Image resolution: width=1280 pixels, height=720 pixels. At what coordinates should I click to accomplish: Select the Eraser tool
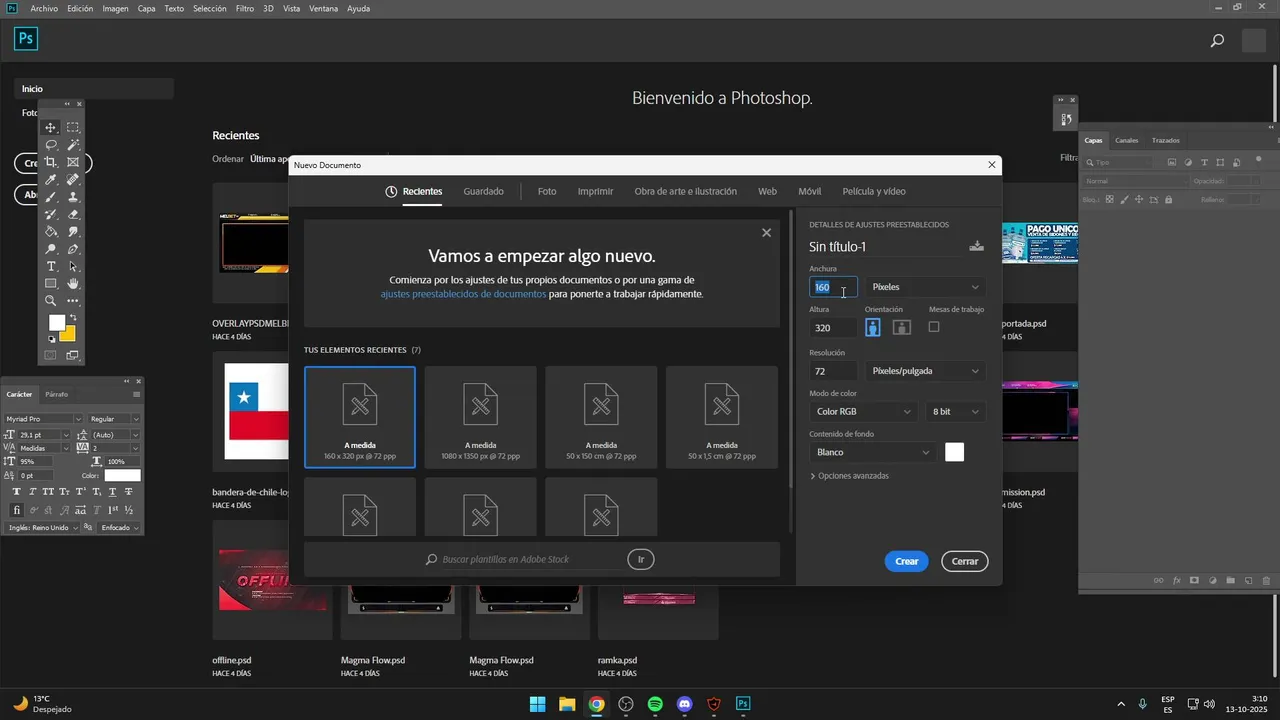coord(73,214)
